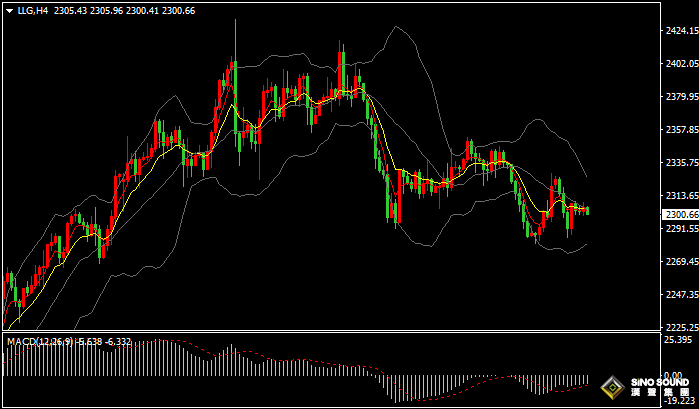Image resolution: width=699 pixels, height=409 pixels.
Task: Click the MACD 25.395 scale value
Action: (678, 340)
